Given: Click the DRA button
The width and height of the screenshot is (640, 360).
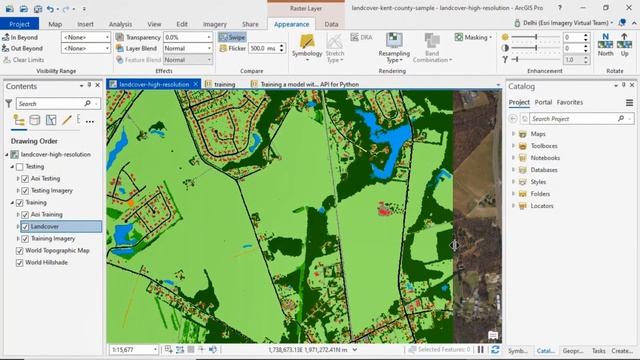Looking at the screenshot, I should pyautogui.click(x=362, y=37).
